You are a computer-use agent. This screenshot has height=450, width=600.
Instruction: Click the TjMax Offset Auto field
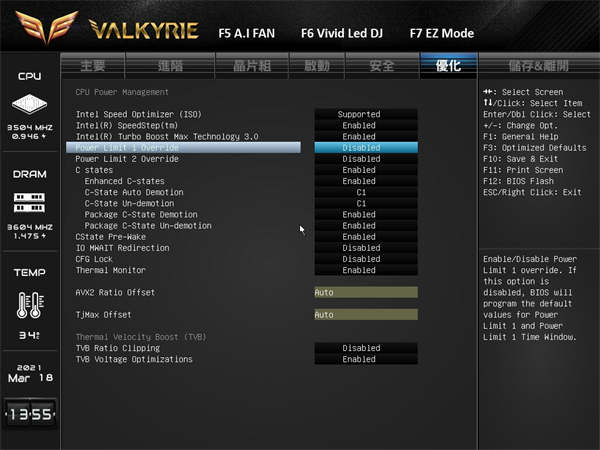point(366,315)
